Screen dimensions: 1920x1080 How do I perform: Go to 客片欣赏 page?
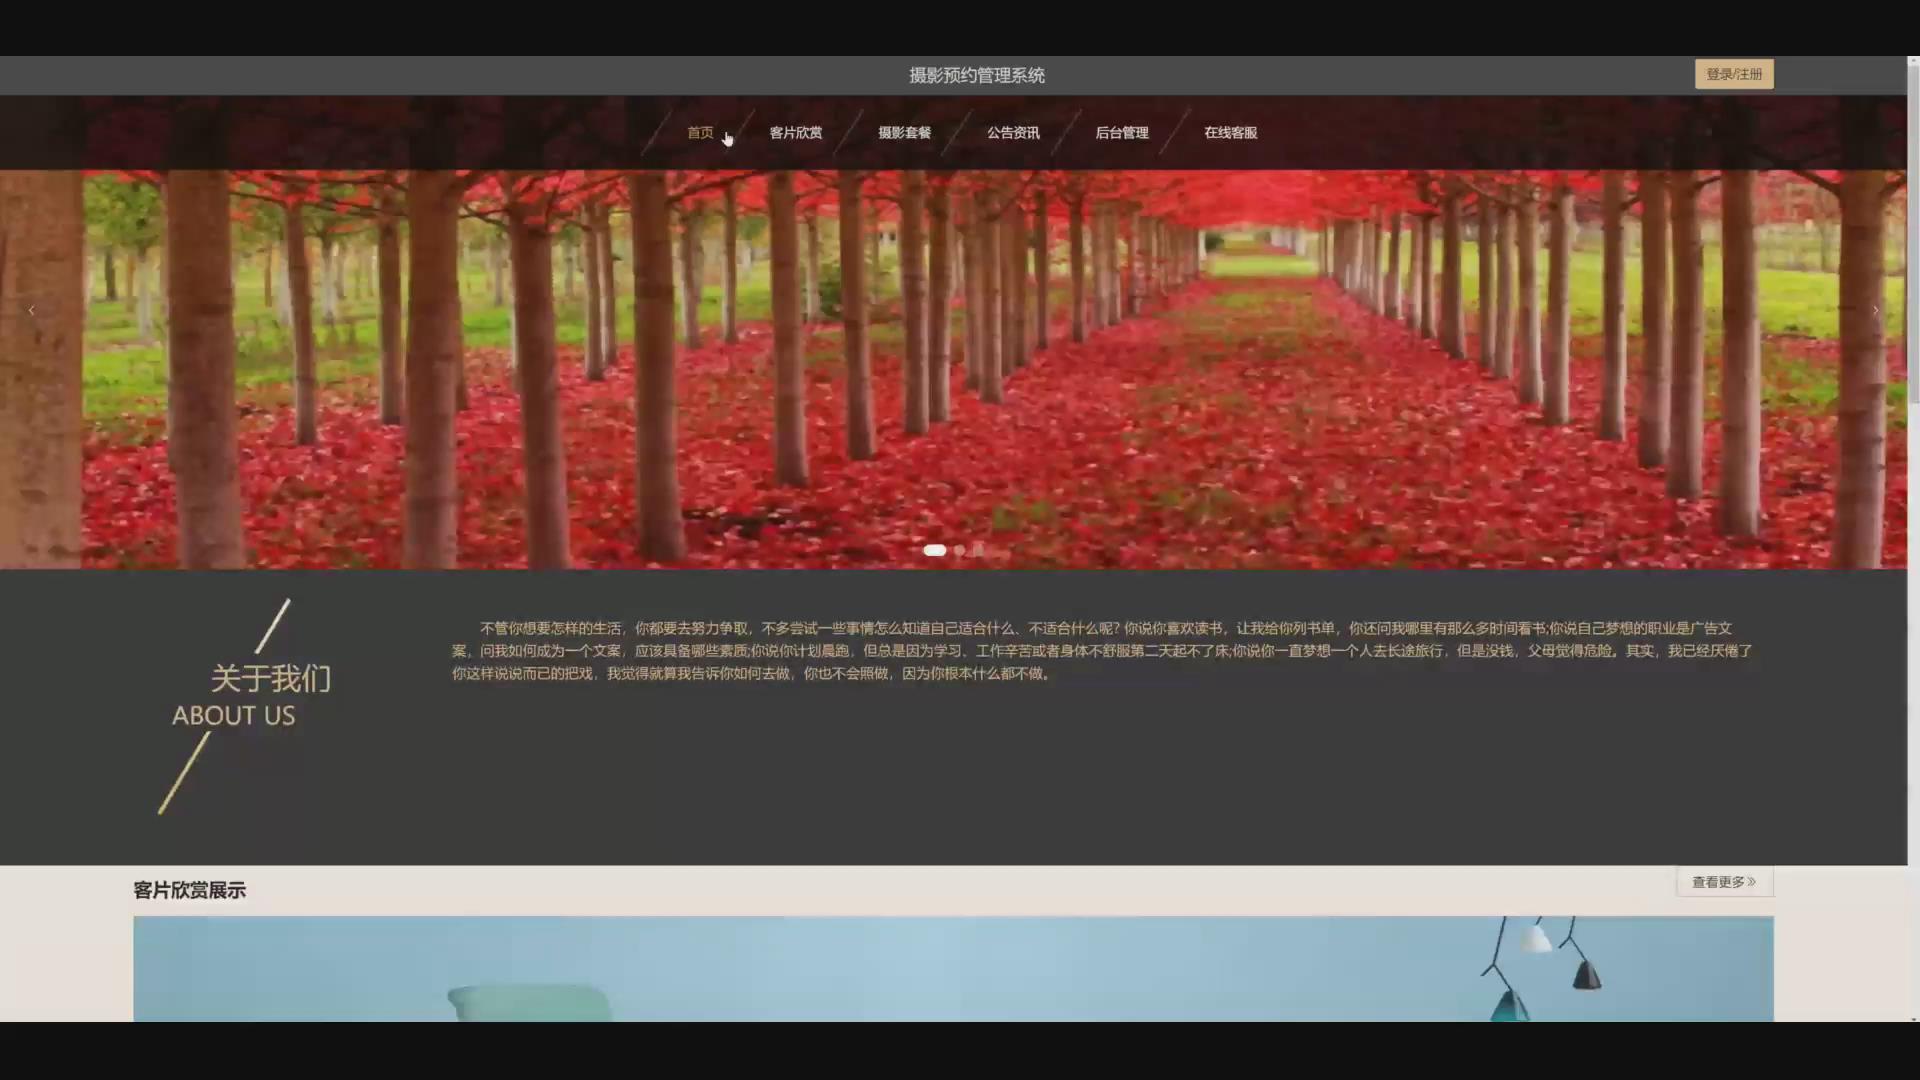tap(796, 133)
